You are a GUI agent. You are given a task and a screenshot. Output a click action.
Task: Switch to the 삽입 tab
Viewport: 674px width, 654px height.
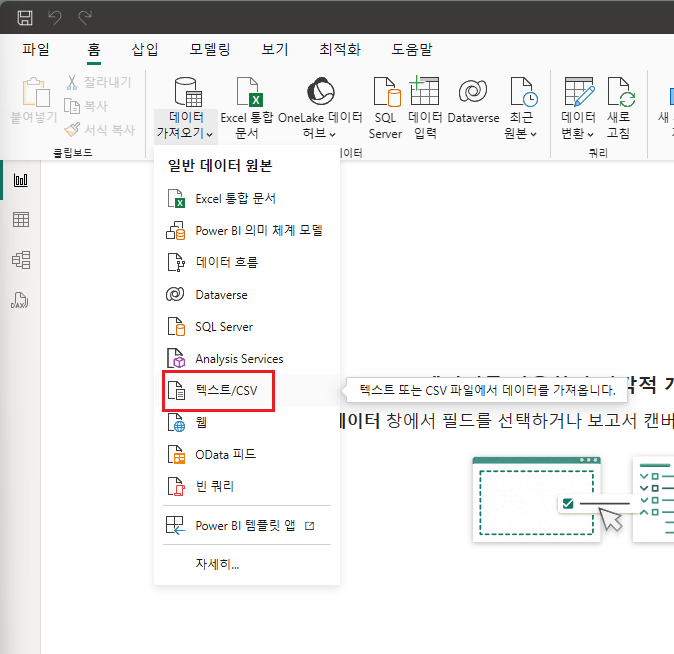click(x=145, y=49)
